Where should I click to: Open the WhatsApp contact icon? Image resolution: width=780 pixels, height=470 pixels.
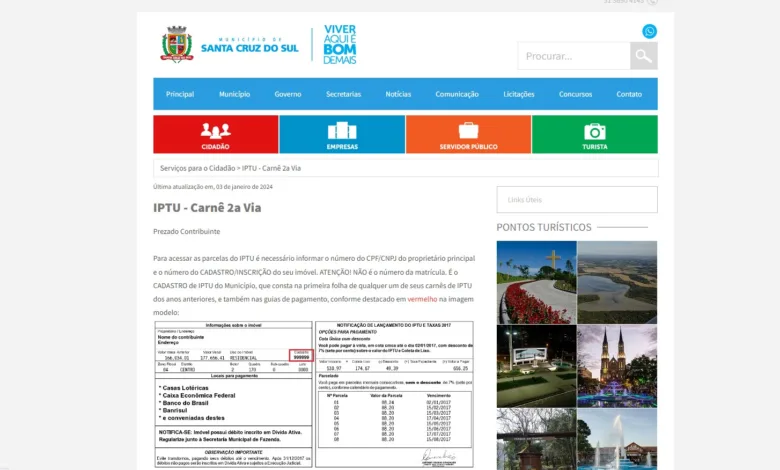pos(650,31)
